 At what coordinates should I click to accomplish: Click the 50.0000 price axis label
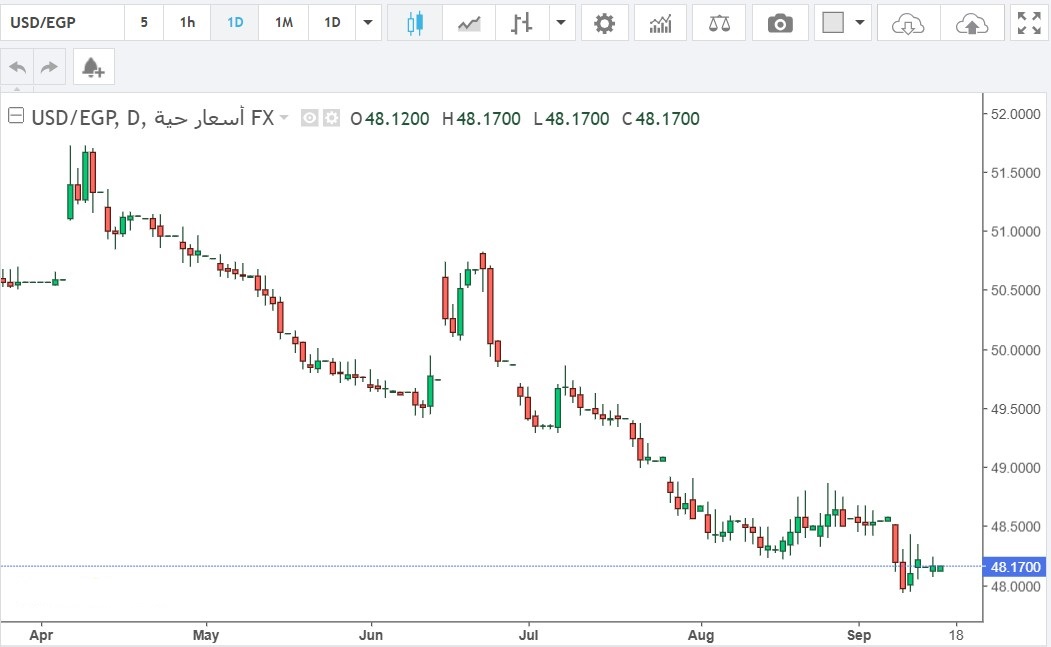[x=1015, y=350]
